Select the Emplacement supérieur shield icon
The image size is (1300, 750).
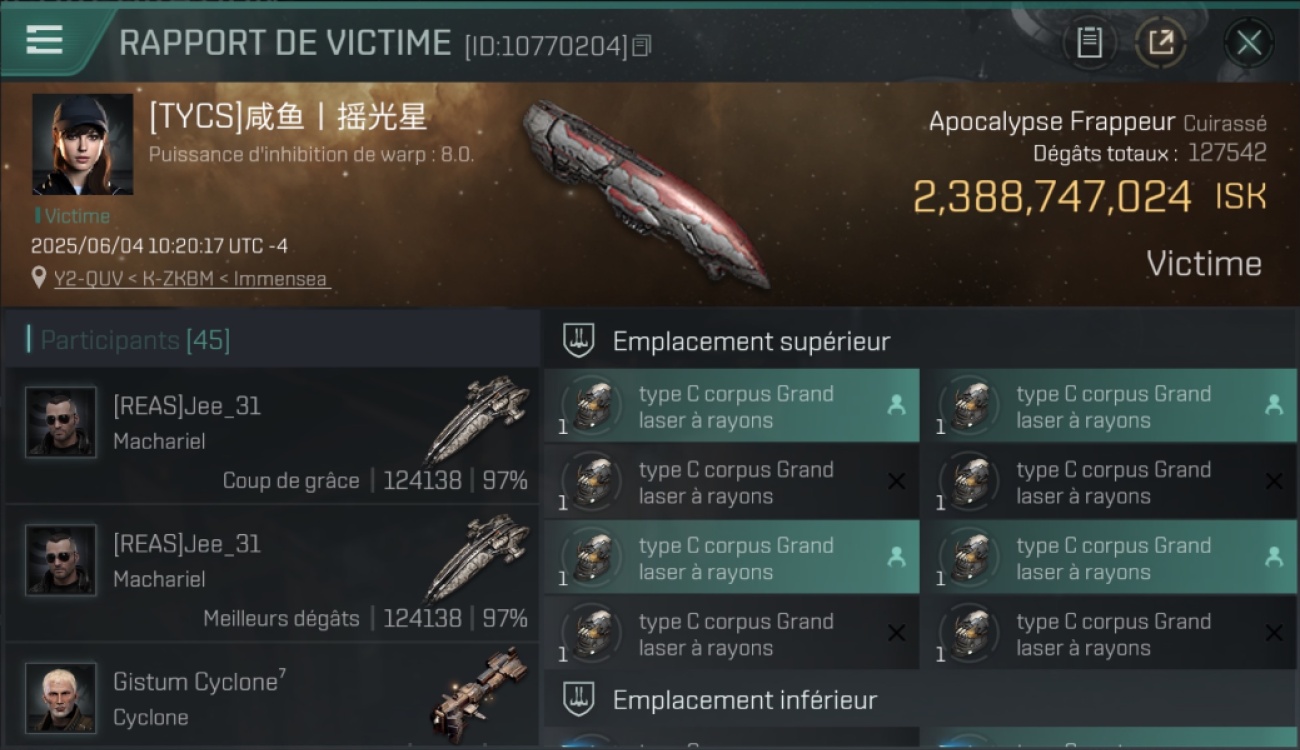pyautogui.click(x=578, y=340)
